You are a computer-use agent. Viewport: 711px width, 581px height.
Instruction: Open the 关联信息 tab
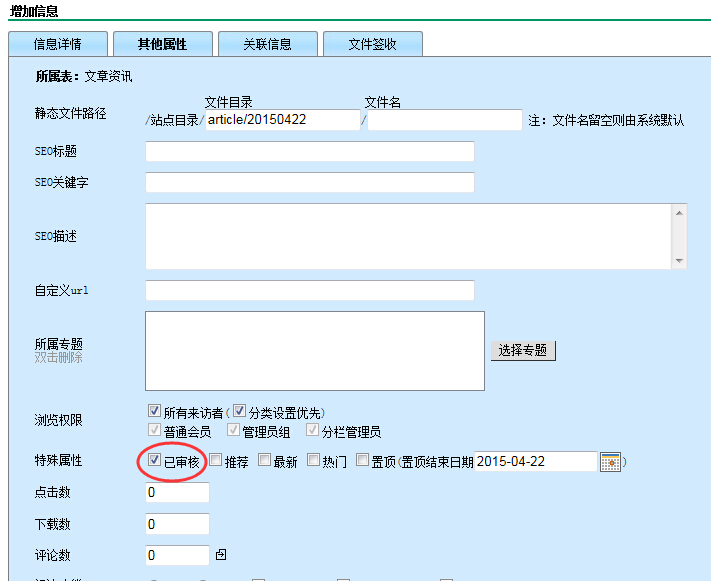(267, 44)
